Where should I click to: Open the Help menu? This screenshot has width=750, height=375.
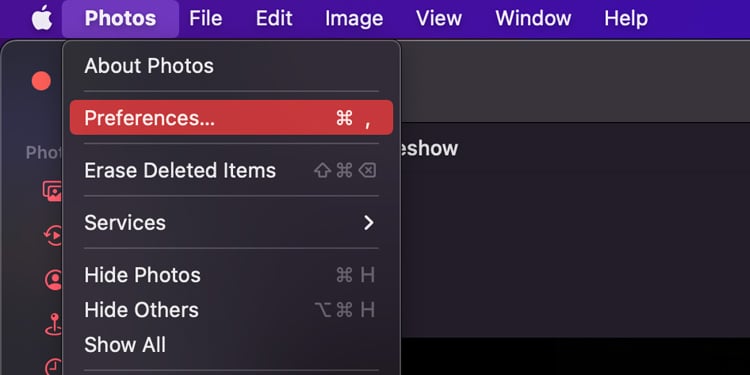626,19
